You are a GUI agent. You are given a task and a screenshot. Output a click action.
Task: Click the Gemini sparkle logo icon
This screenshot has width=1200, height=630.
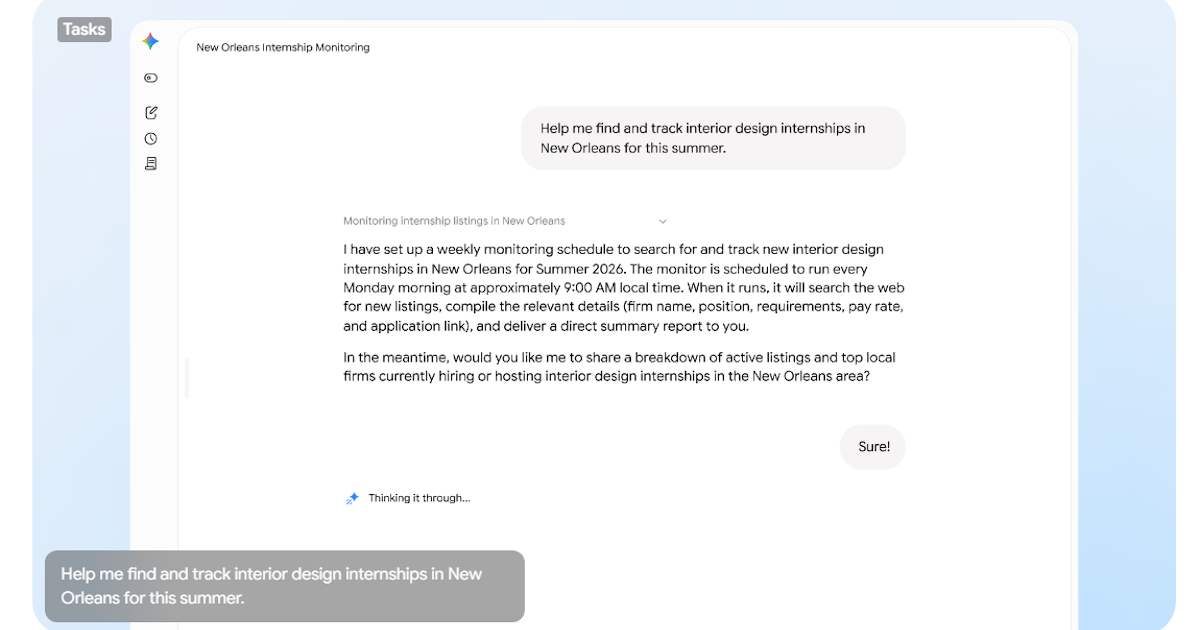point(150,41)
